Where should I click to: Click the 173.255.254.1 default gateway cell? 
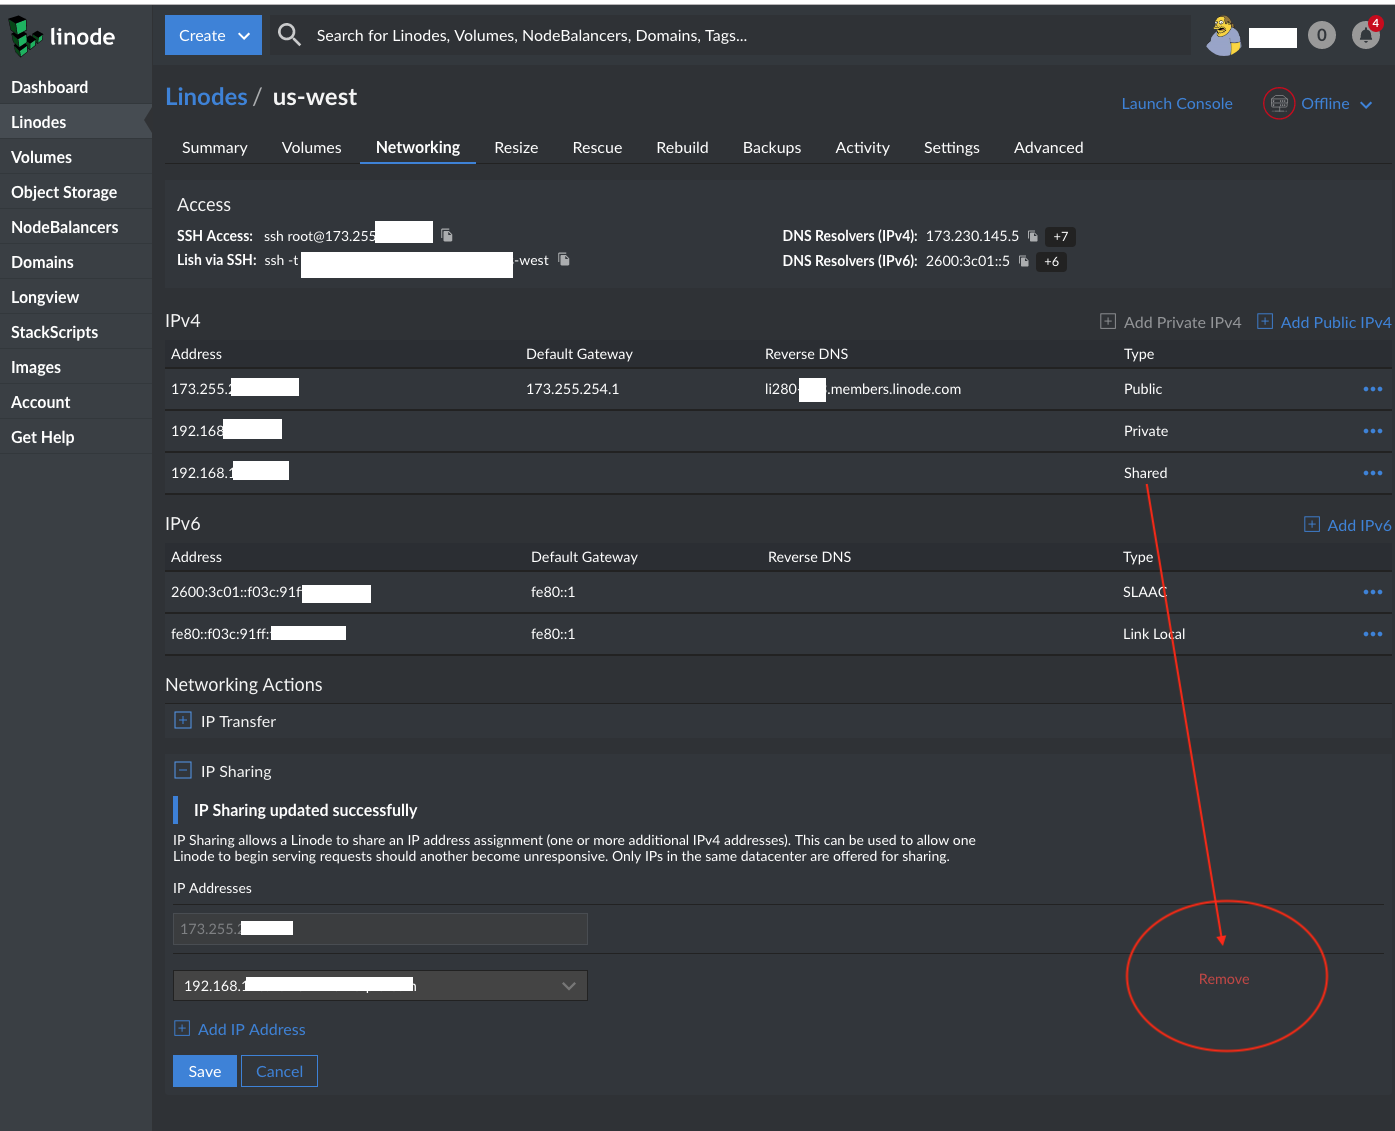point(573,389)
